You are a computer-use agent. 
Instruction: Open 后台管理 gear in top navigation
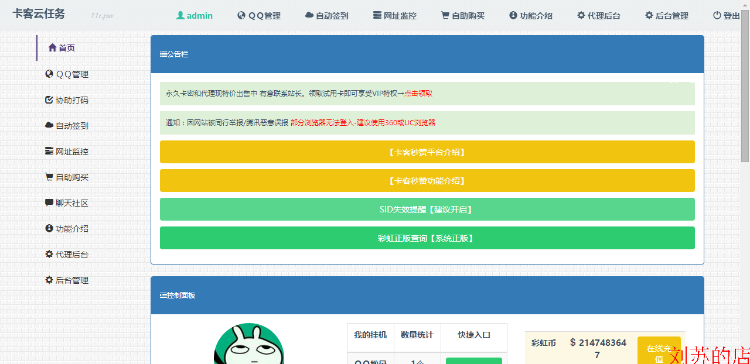point(649,15)
